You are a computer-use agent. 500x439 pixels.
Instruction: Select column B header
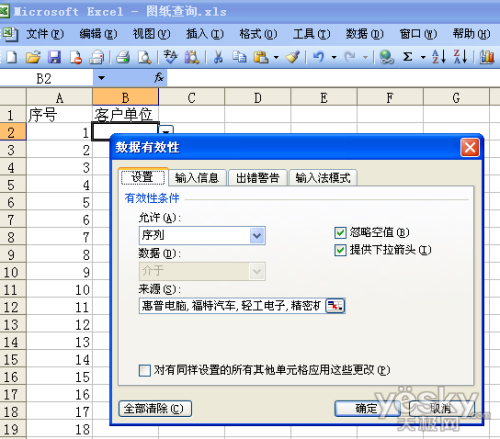pyautogui.click(x=125, y=98)
